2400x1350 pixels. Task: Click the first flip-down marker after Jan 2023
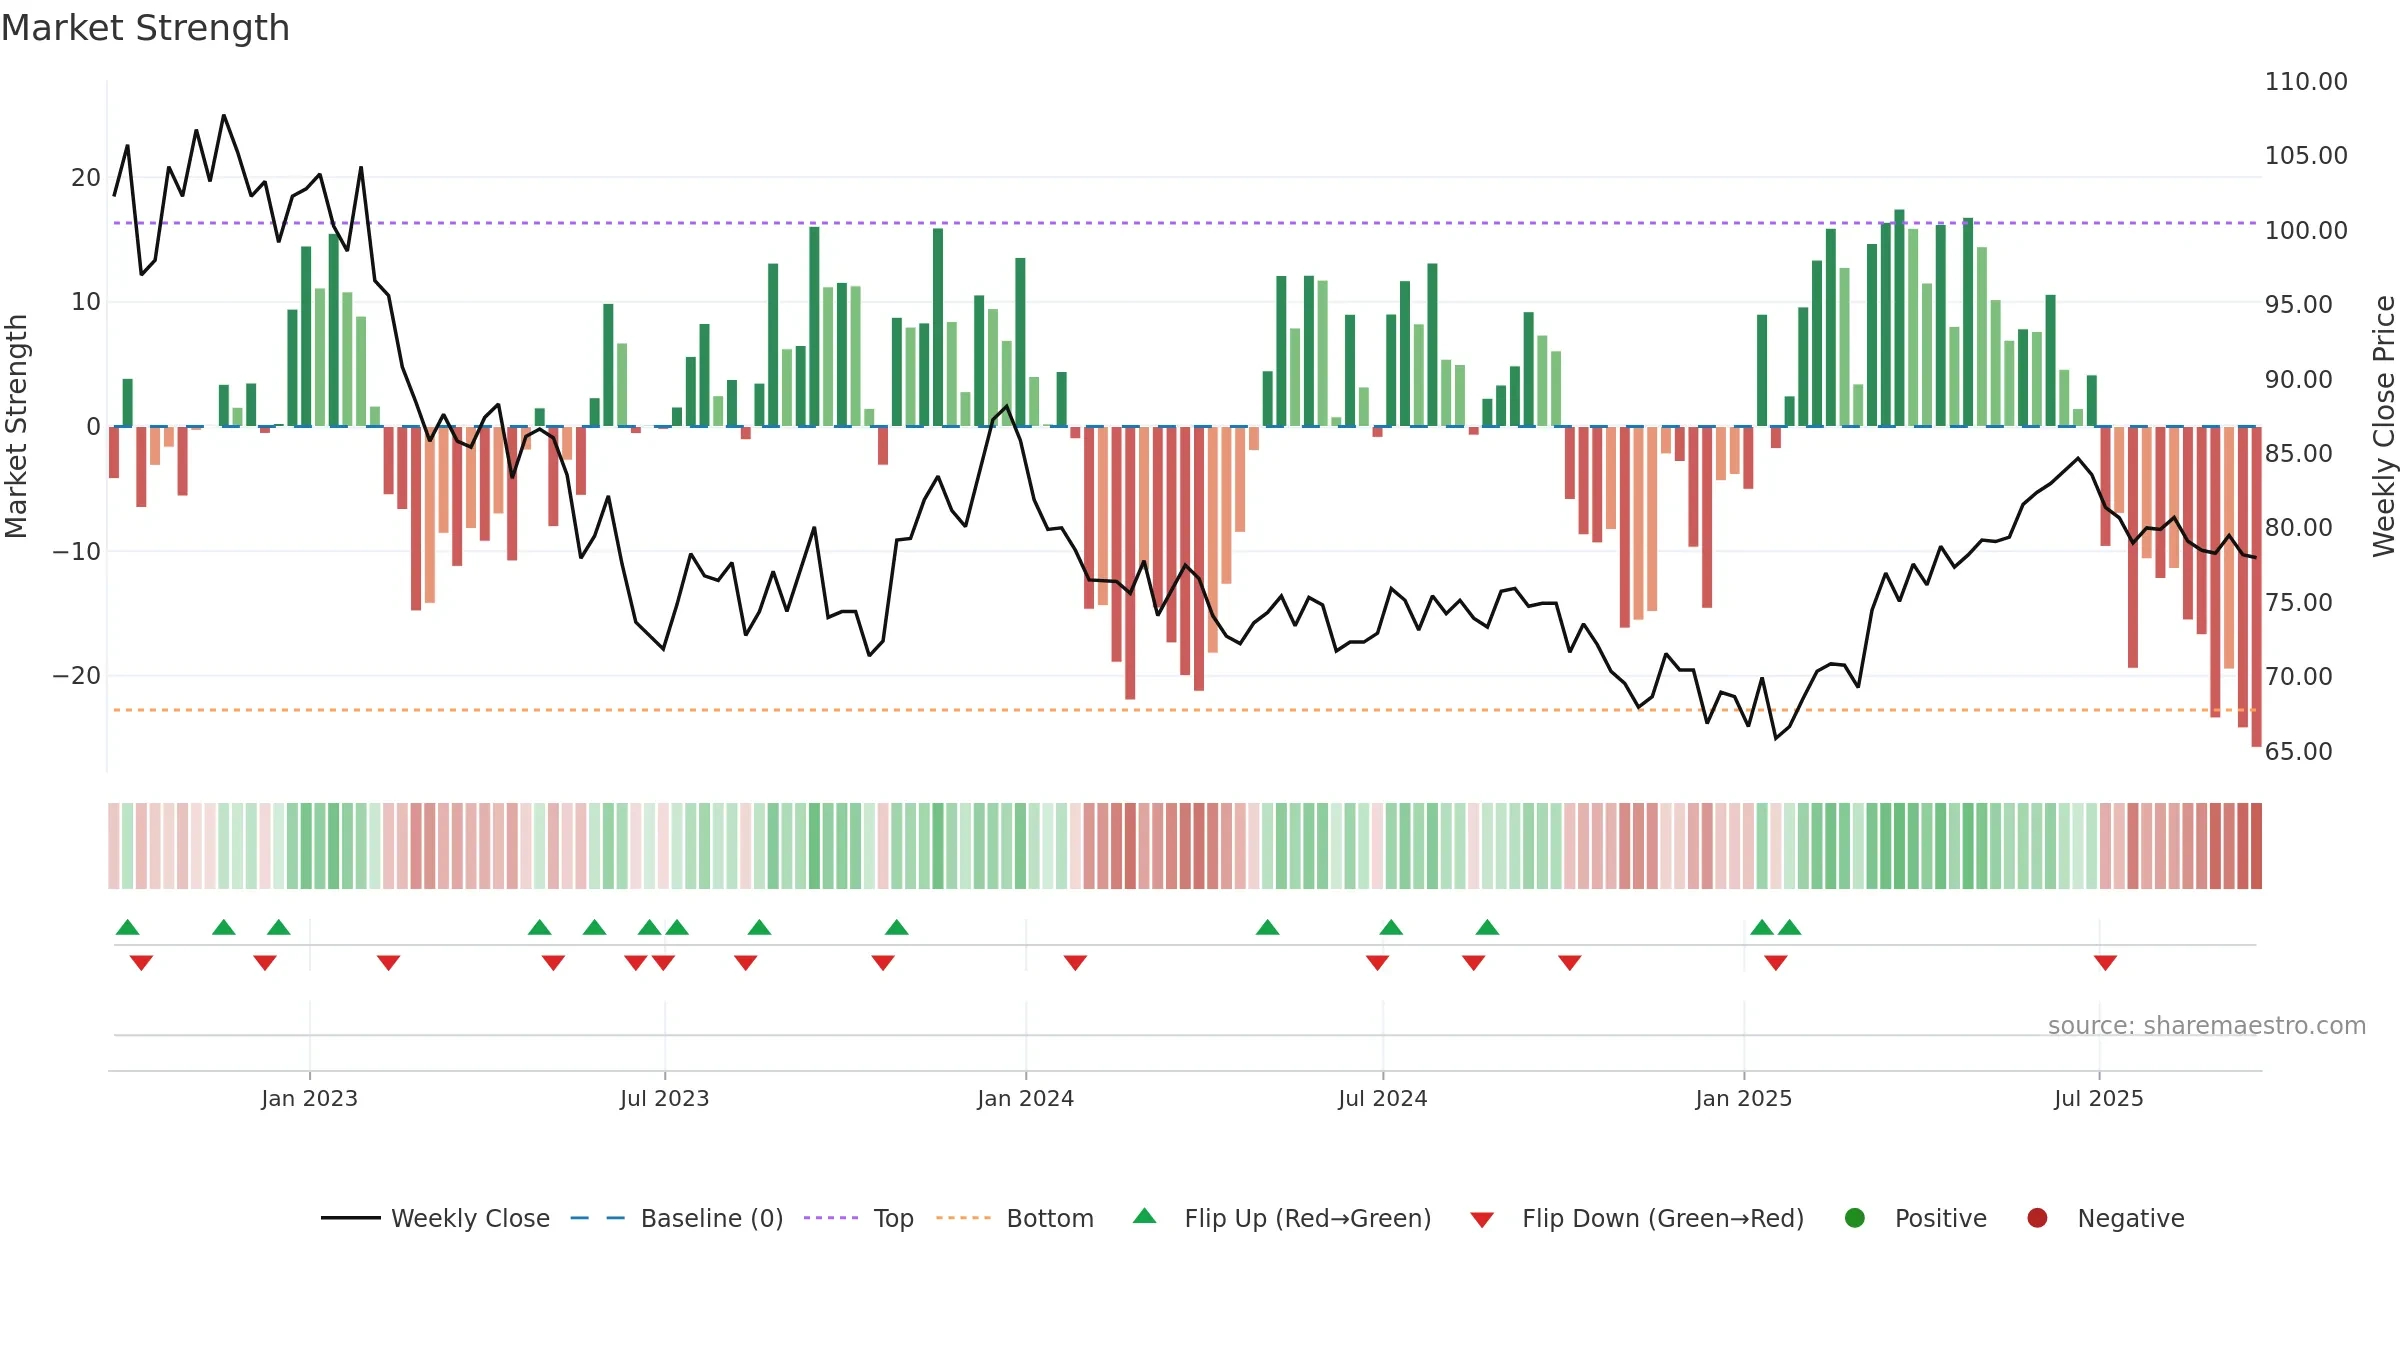click(x=388, y=963)
